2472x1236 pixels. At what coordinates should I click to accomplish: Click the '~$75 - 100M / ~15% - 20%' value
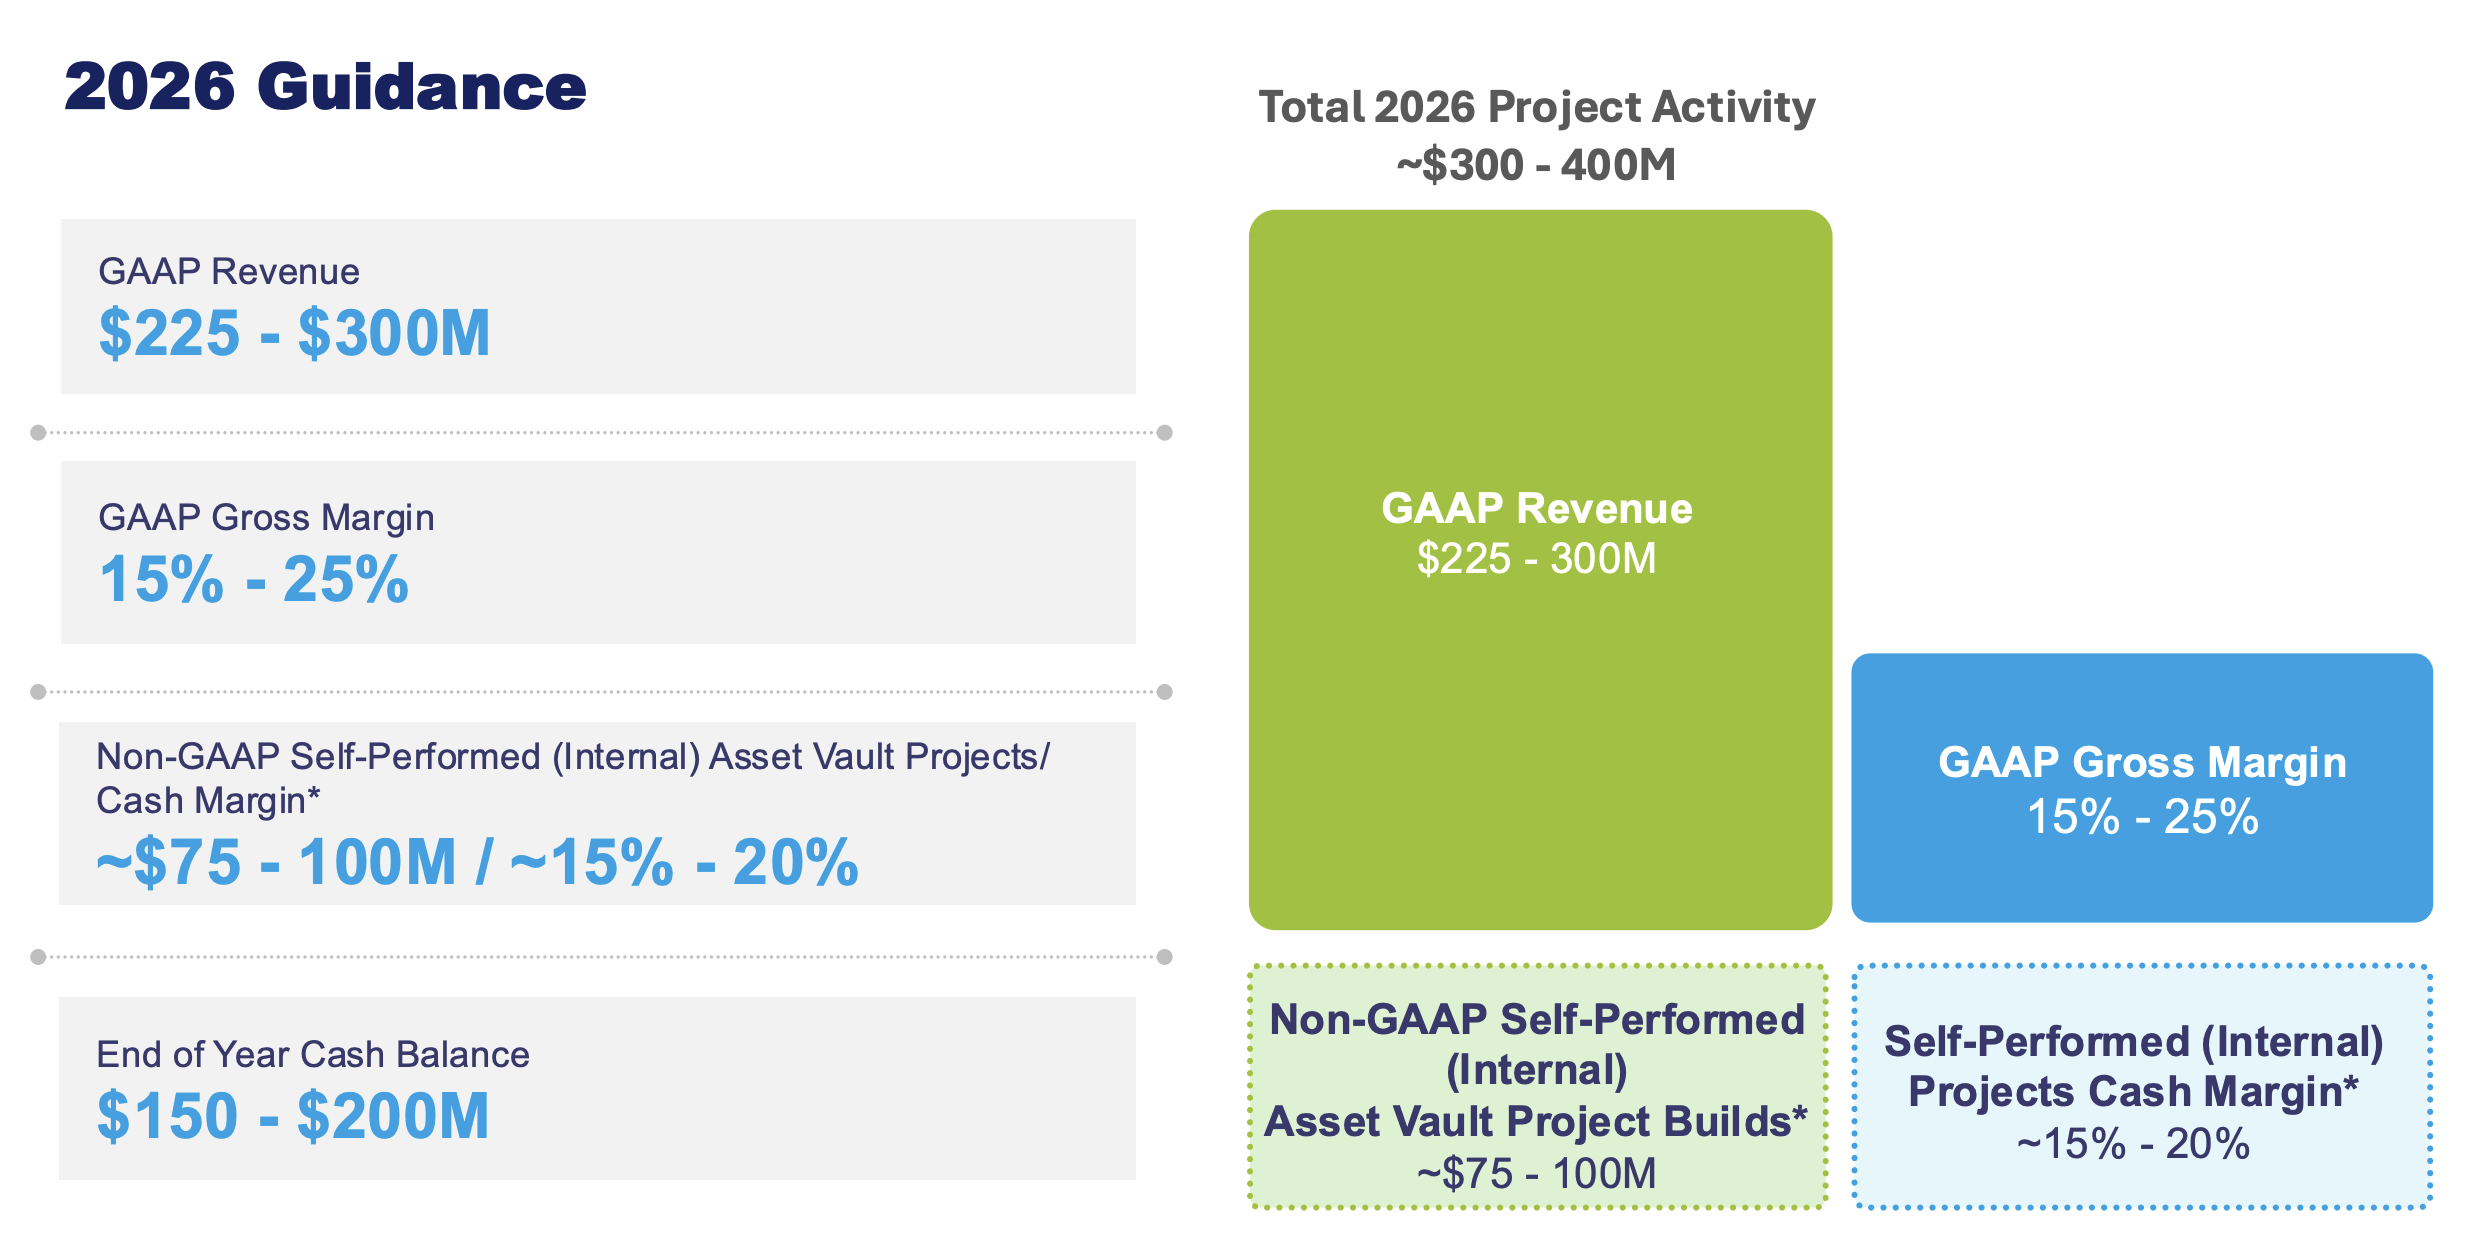[x=477, y=862]
